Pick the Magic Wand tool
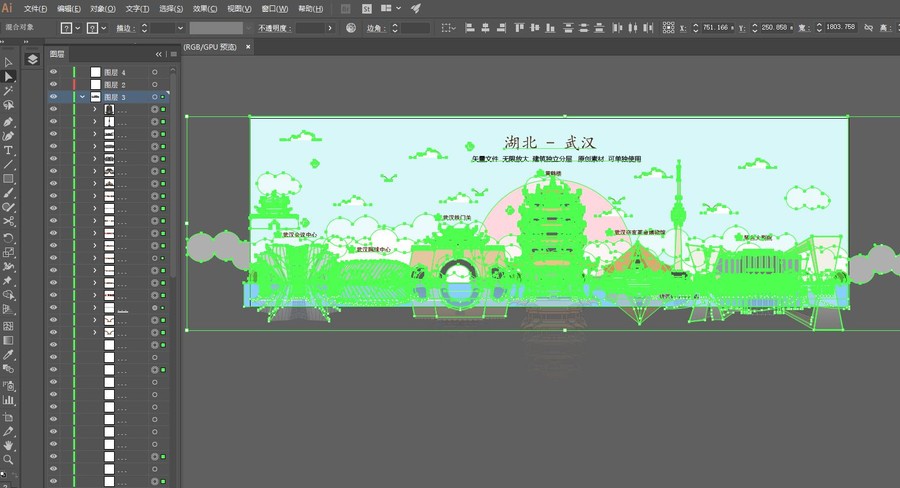 coord(8,91)
